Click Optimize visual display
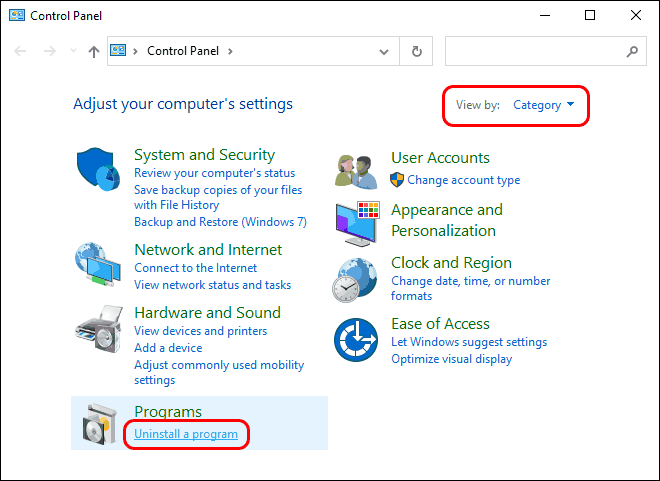 click(x=452, y=359)
